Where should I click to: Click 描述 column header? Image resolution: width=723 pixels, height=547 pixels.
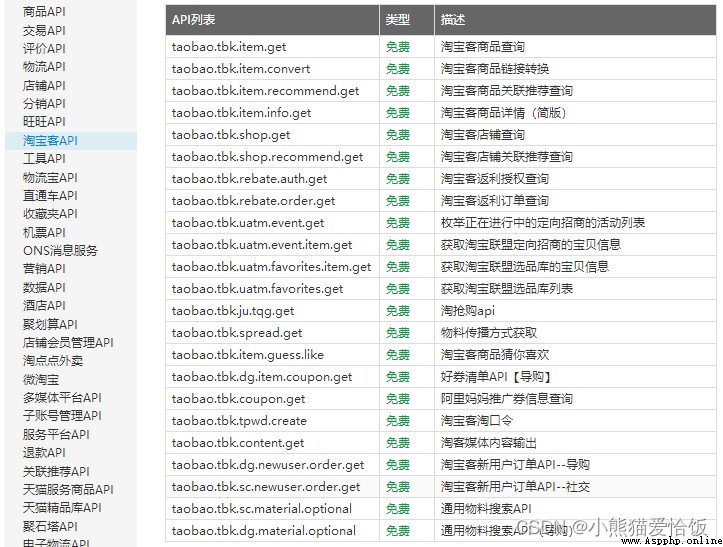click(x=453, y=20)
